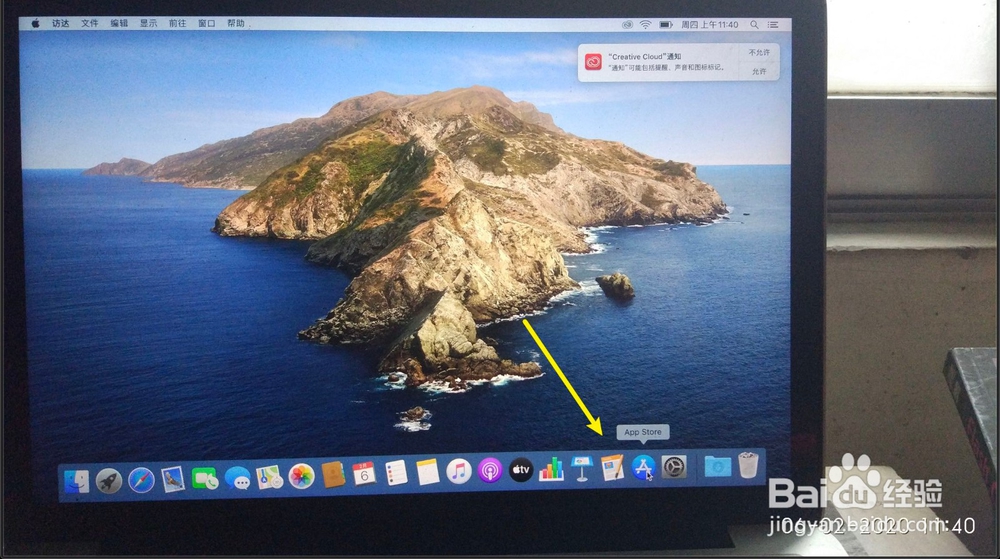Open the Mail stamp icon in Dock
The width and height of the screenshot is (1000, 559).
pos(173,479)
